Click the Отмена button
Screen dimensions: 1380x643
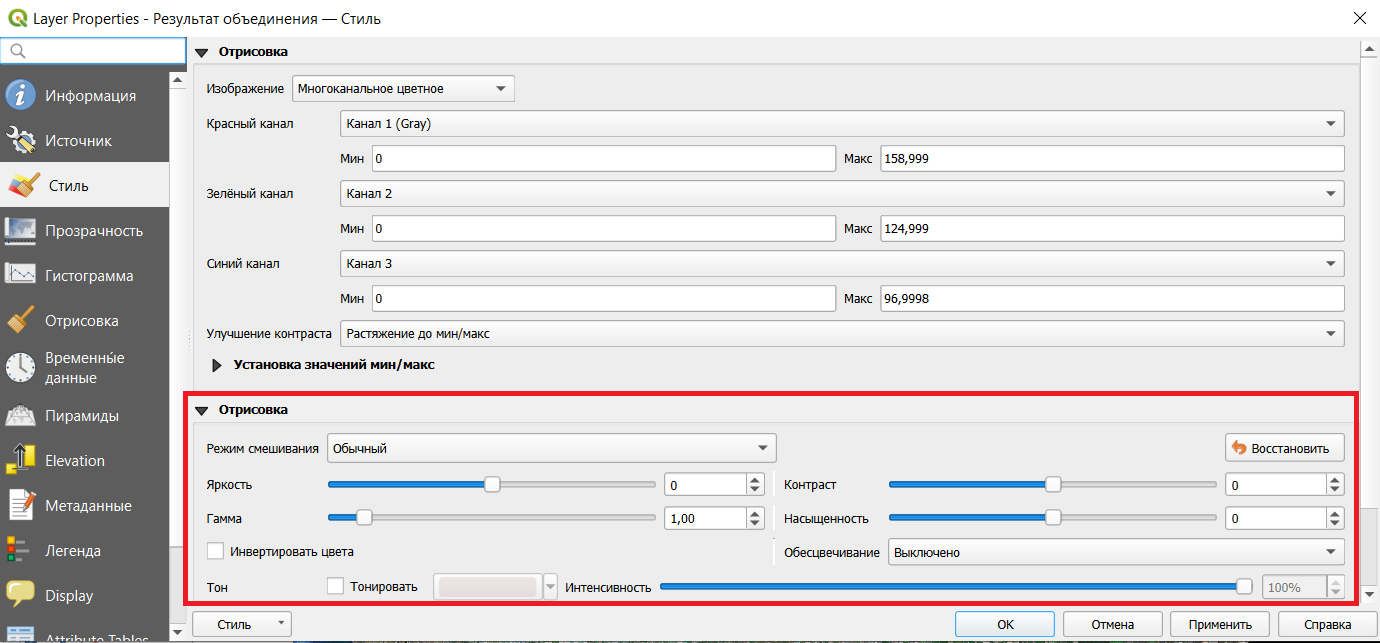point(1112,624)
